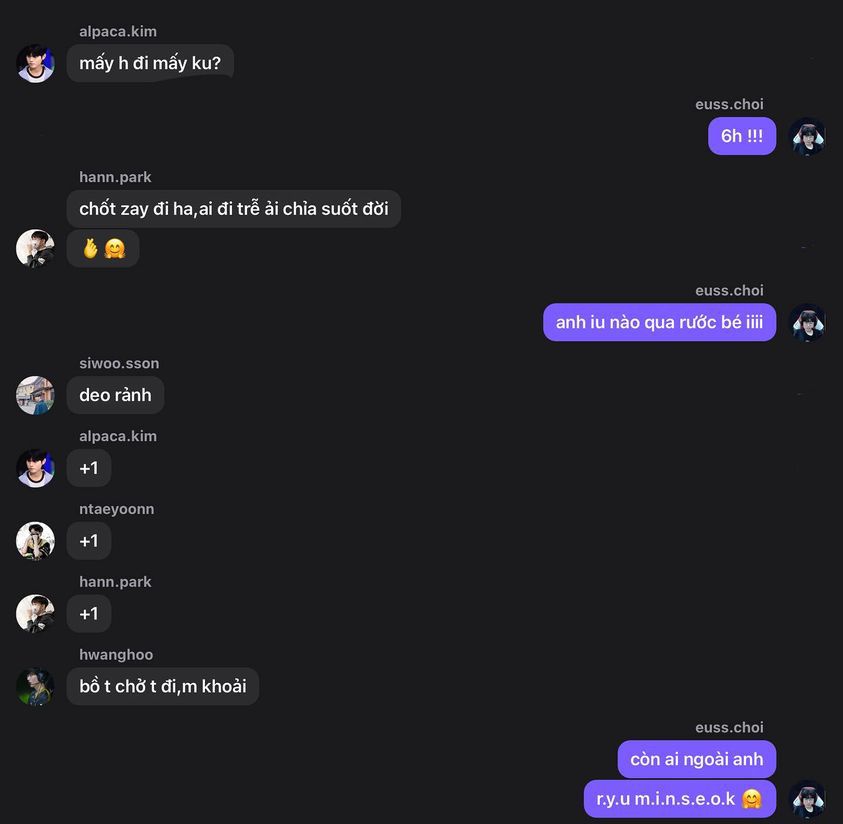Select the 'còn ai ngoài anh' bubble
This screenshot has width=843, height=824.
(697, 759)
